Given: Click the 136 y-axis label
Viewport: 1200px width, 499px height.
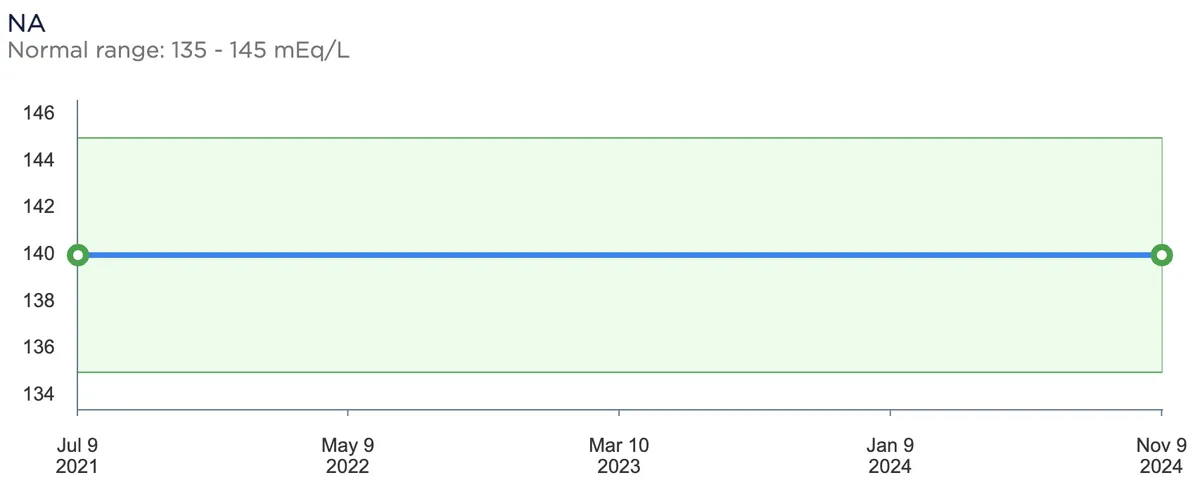Looking at the screenshot, I should 38,347.
